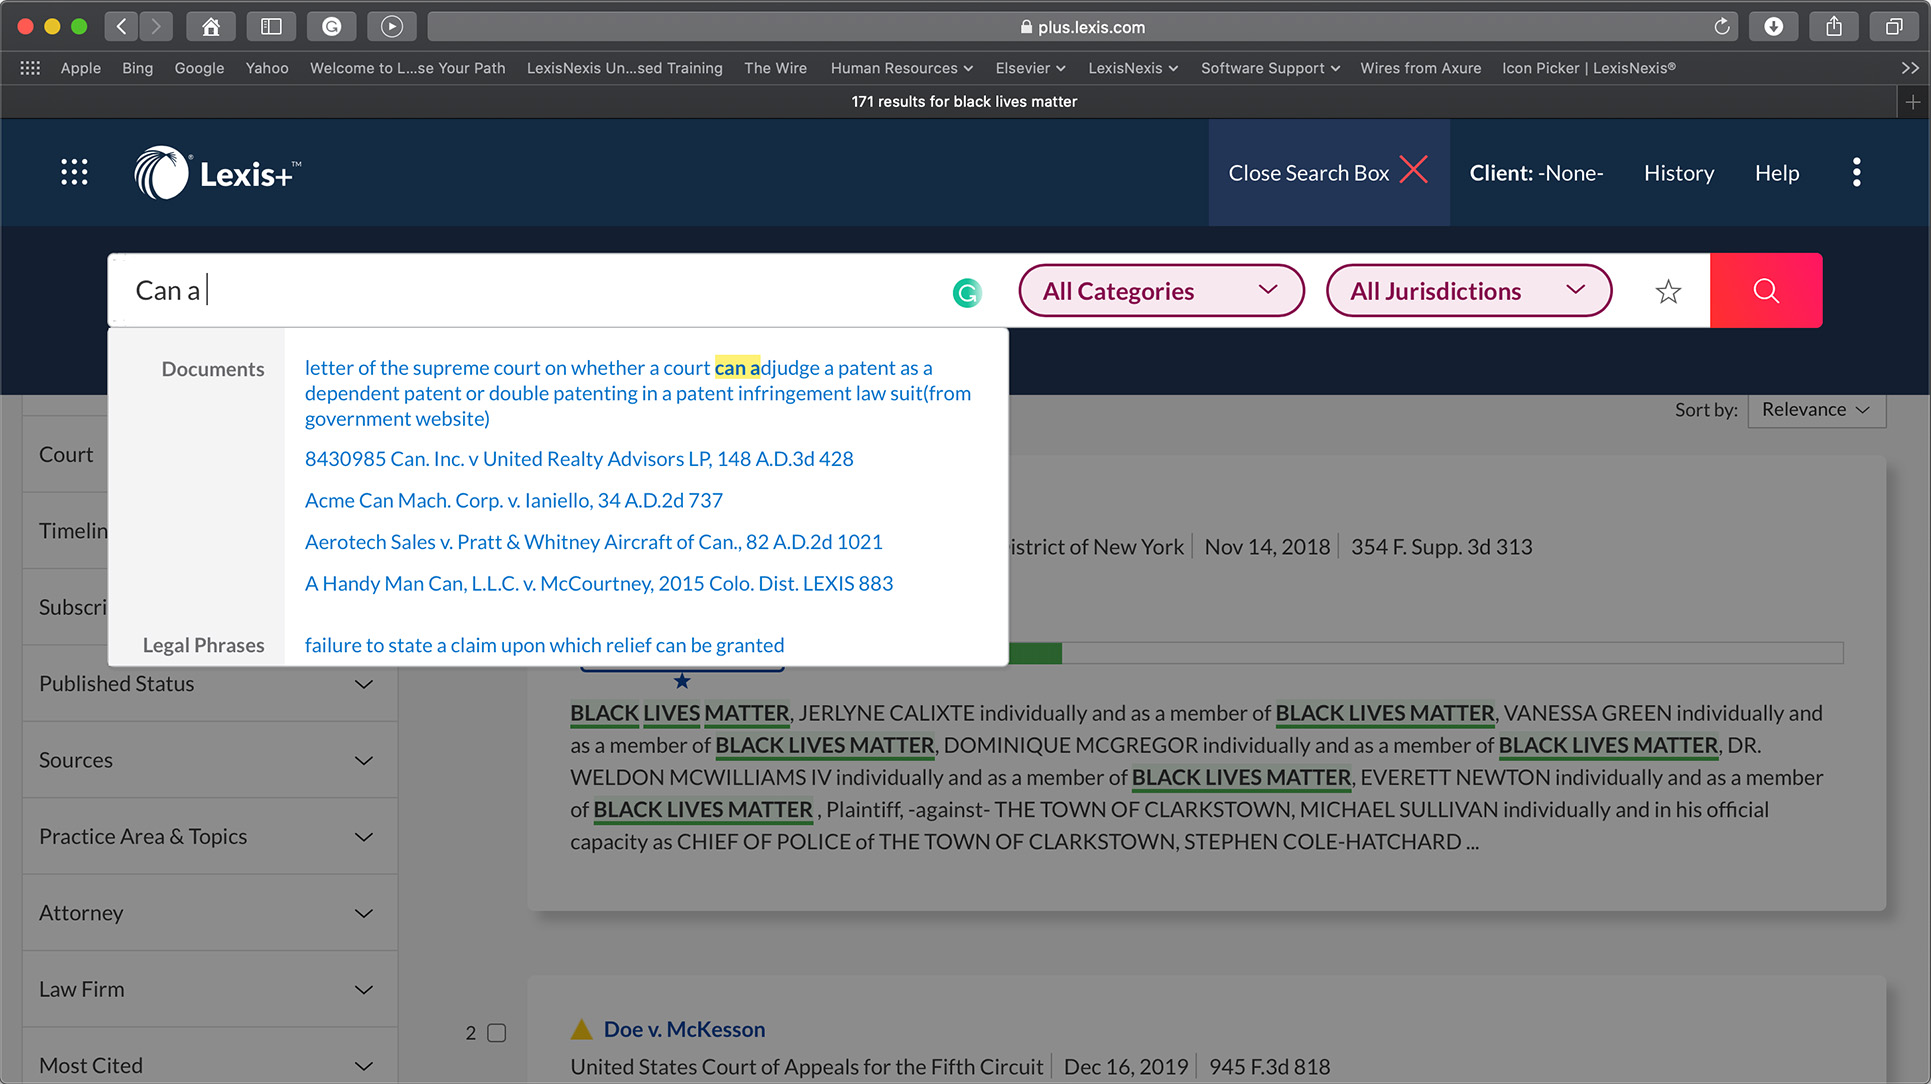Expand the Sources filter
The width and height of the screenshot is (1931, 1084).
click(x=209, y=760)
